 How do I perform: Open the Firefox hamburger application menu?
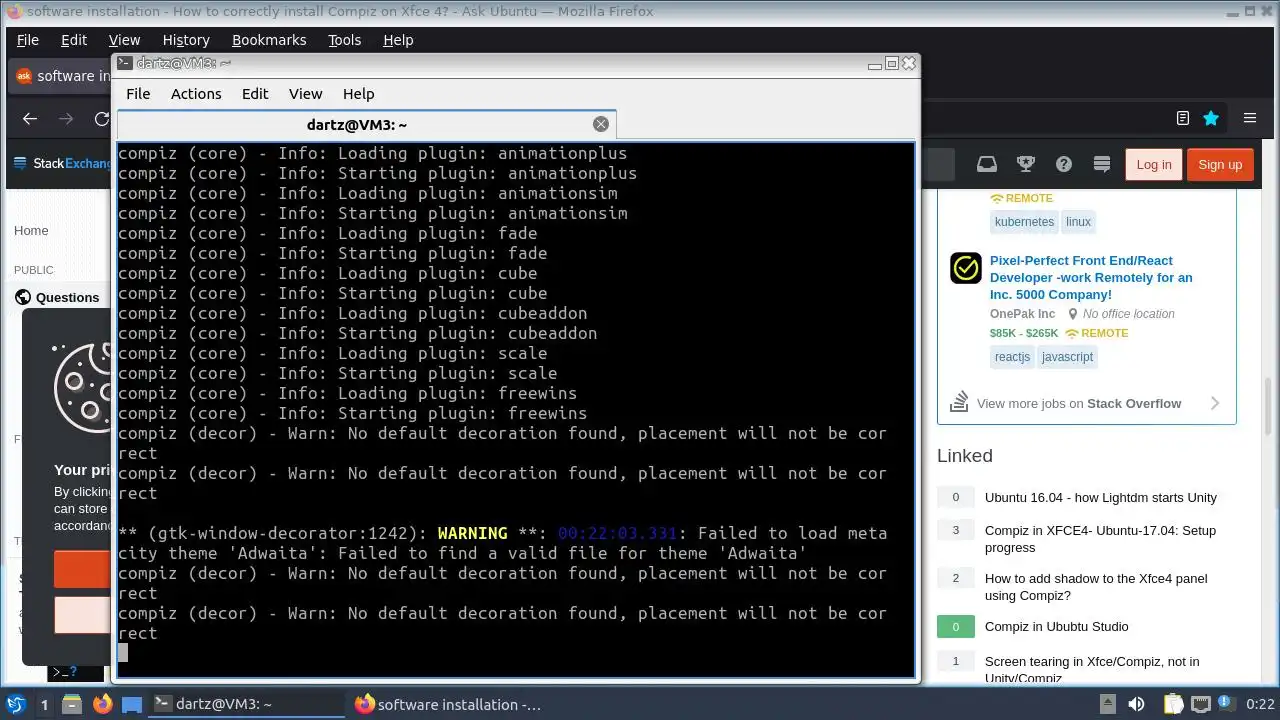[x=1250, y=118]
